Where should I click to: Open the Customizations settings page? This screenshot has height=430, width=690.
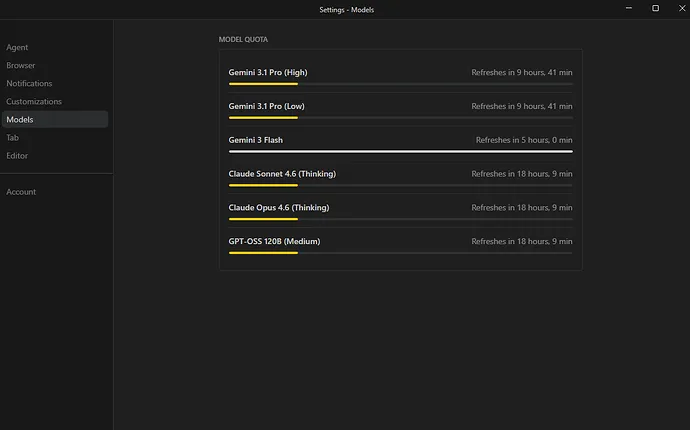coord(34,101)
